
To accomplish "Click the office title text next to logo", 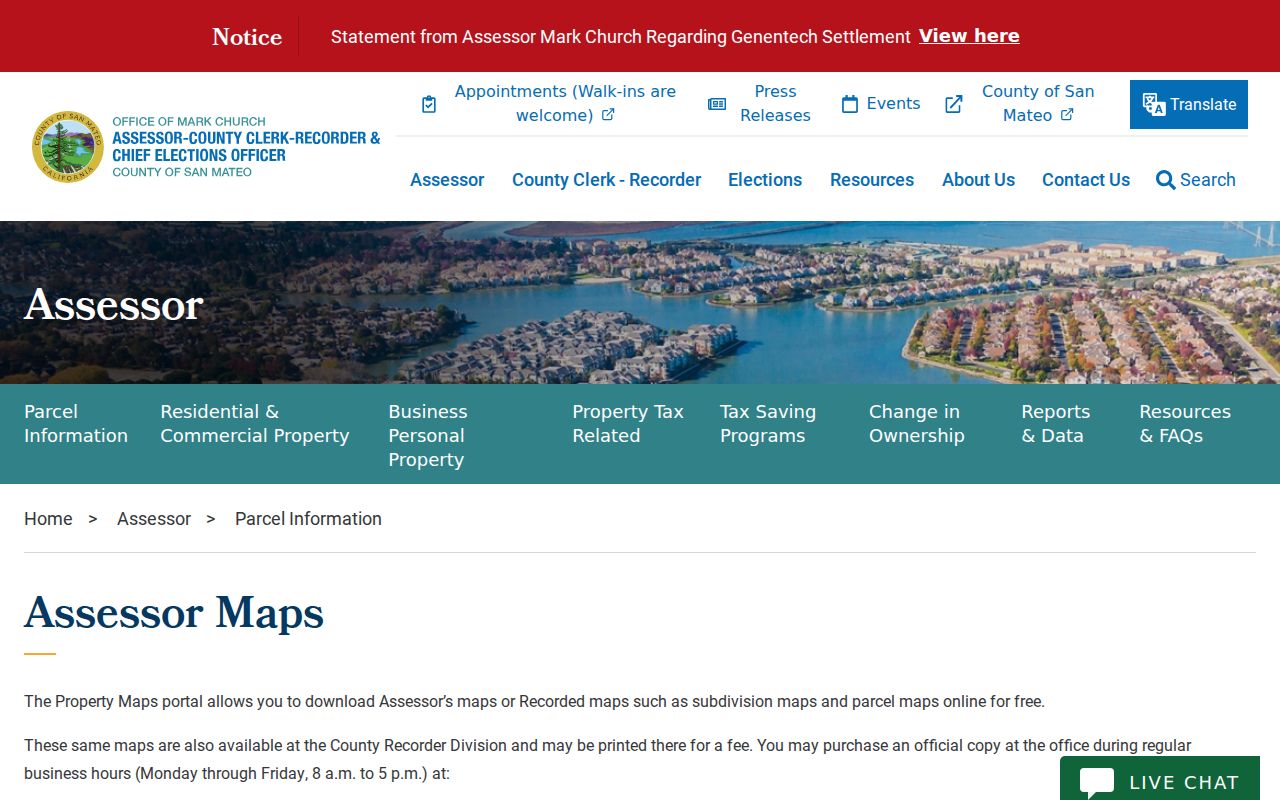I will (246, 146).
